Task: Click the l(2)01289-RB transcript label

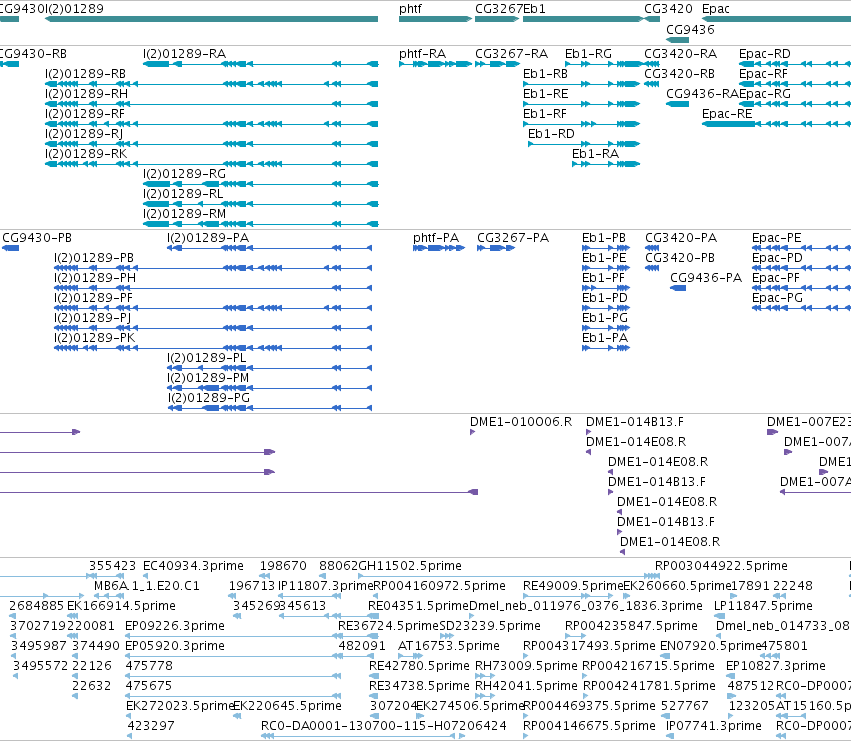Action: [85, 74]
